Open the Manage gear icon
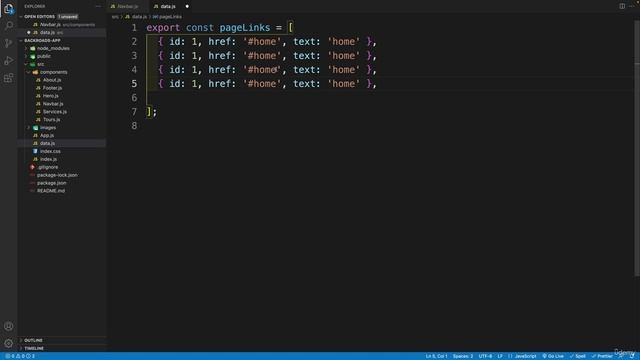 pos(9,344)
